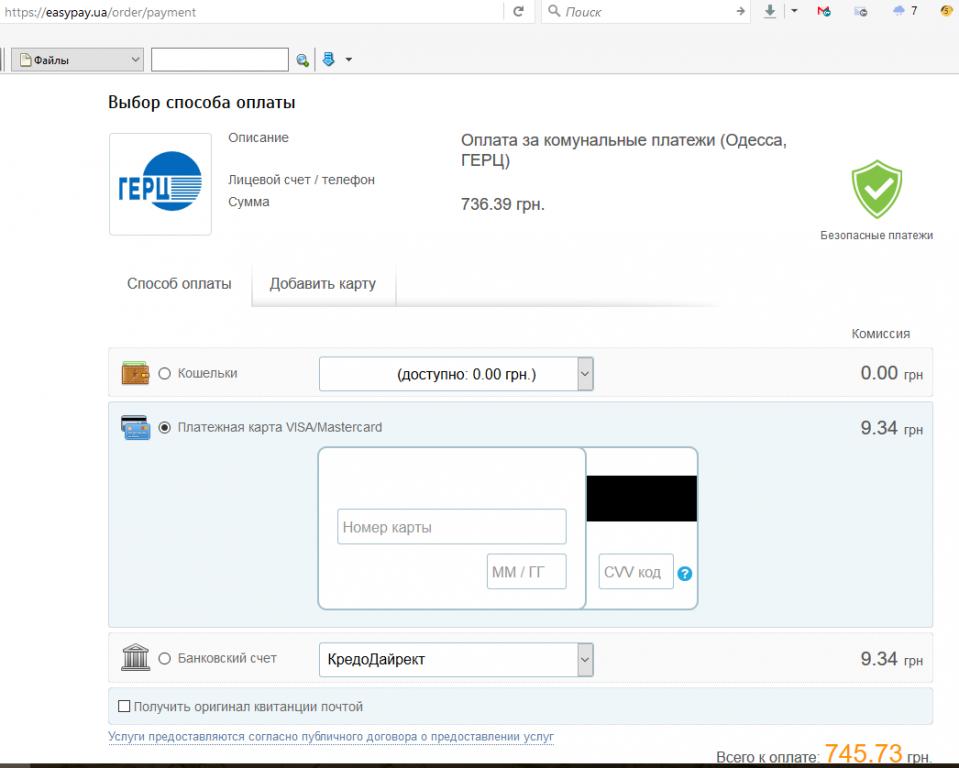Expand the wallet balance dropdown

585,375
